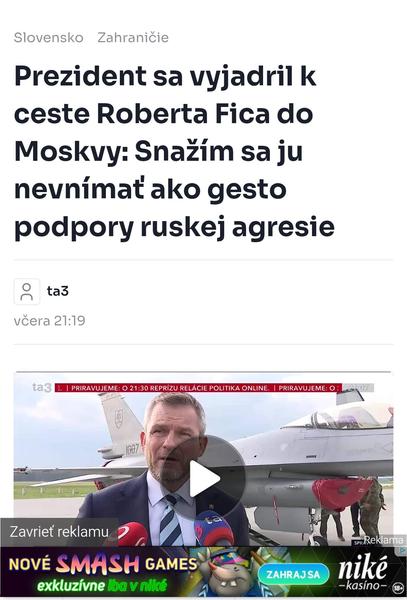407x600 pixels.
Task: Click the Reklama label on video
Action: point(383,540)
